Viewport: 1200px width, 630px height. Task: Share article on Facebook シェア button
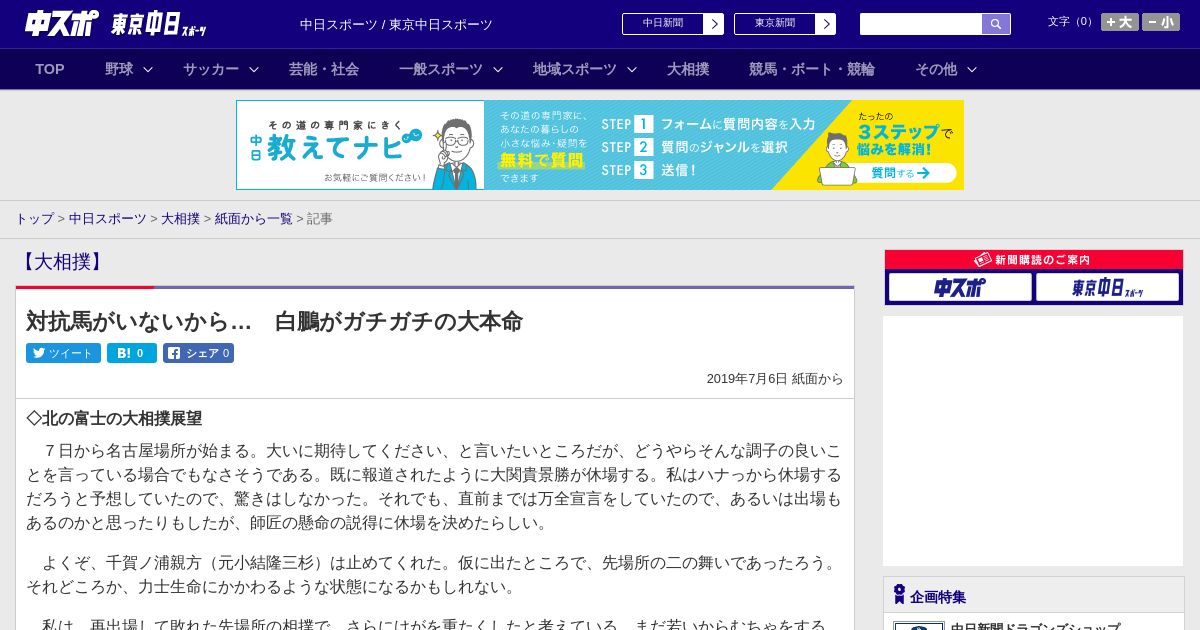(198, 353)
